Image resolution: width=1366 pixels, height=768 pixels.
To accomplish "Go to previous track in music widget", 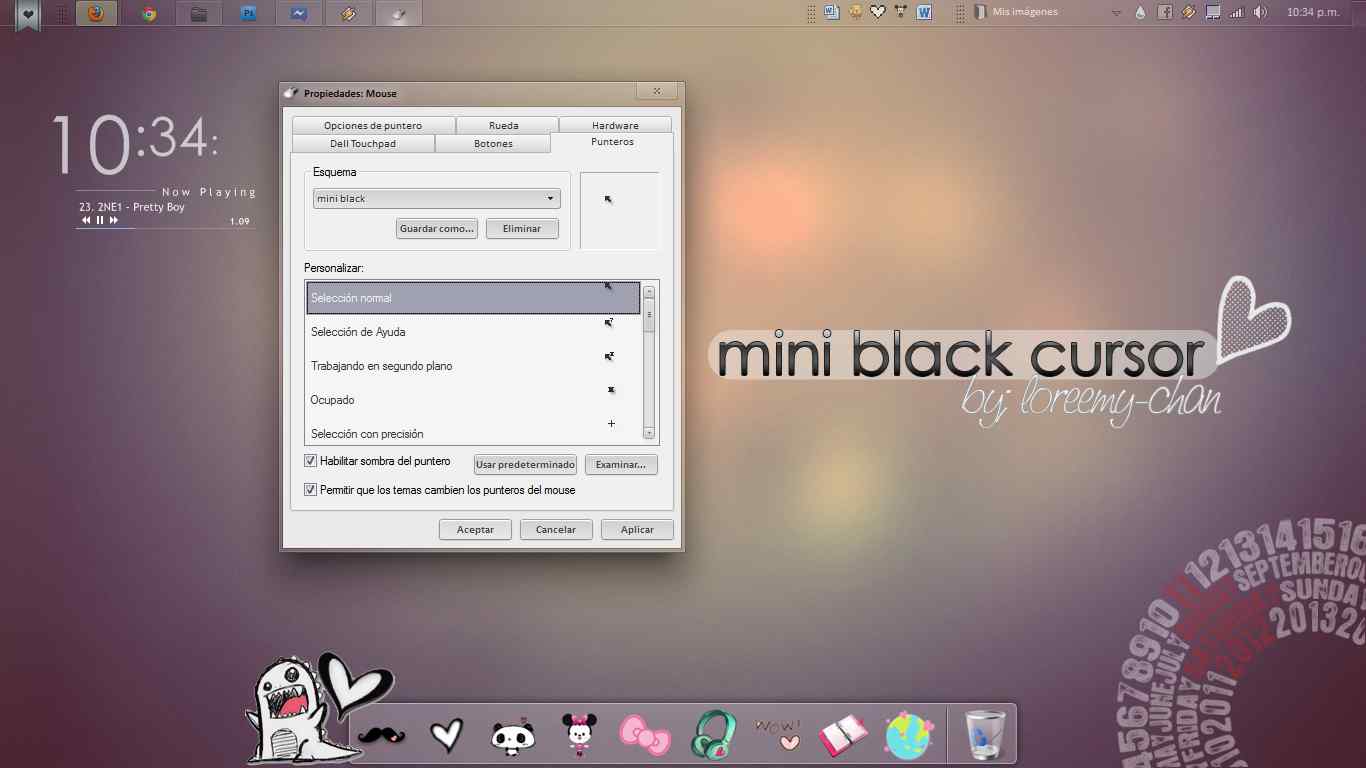I will click(87, 220).
